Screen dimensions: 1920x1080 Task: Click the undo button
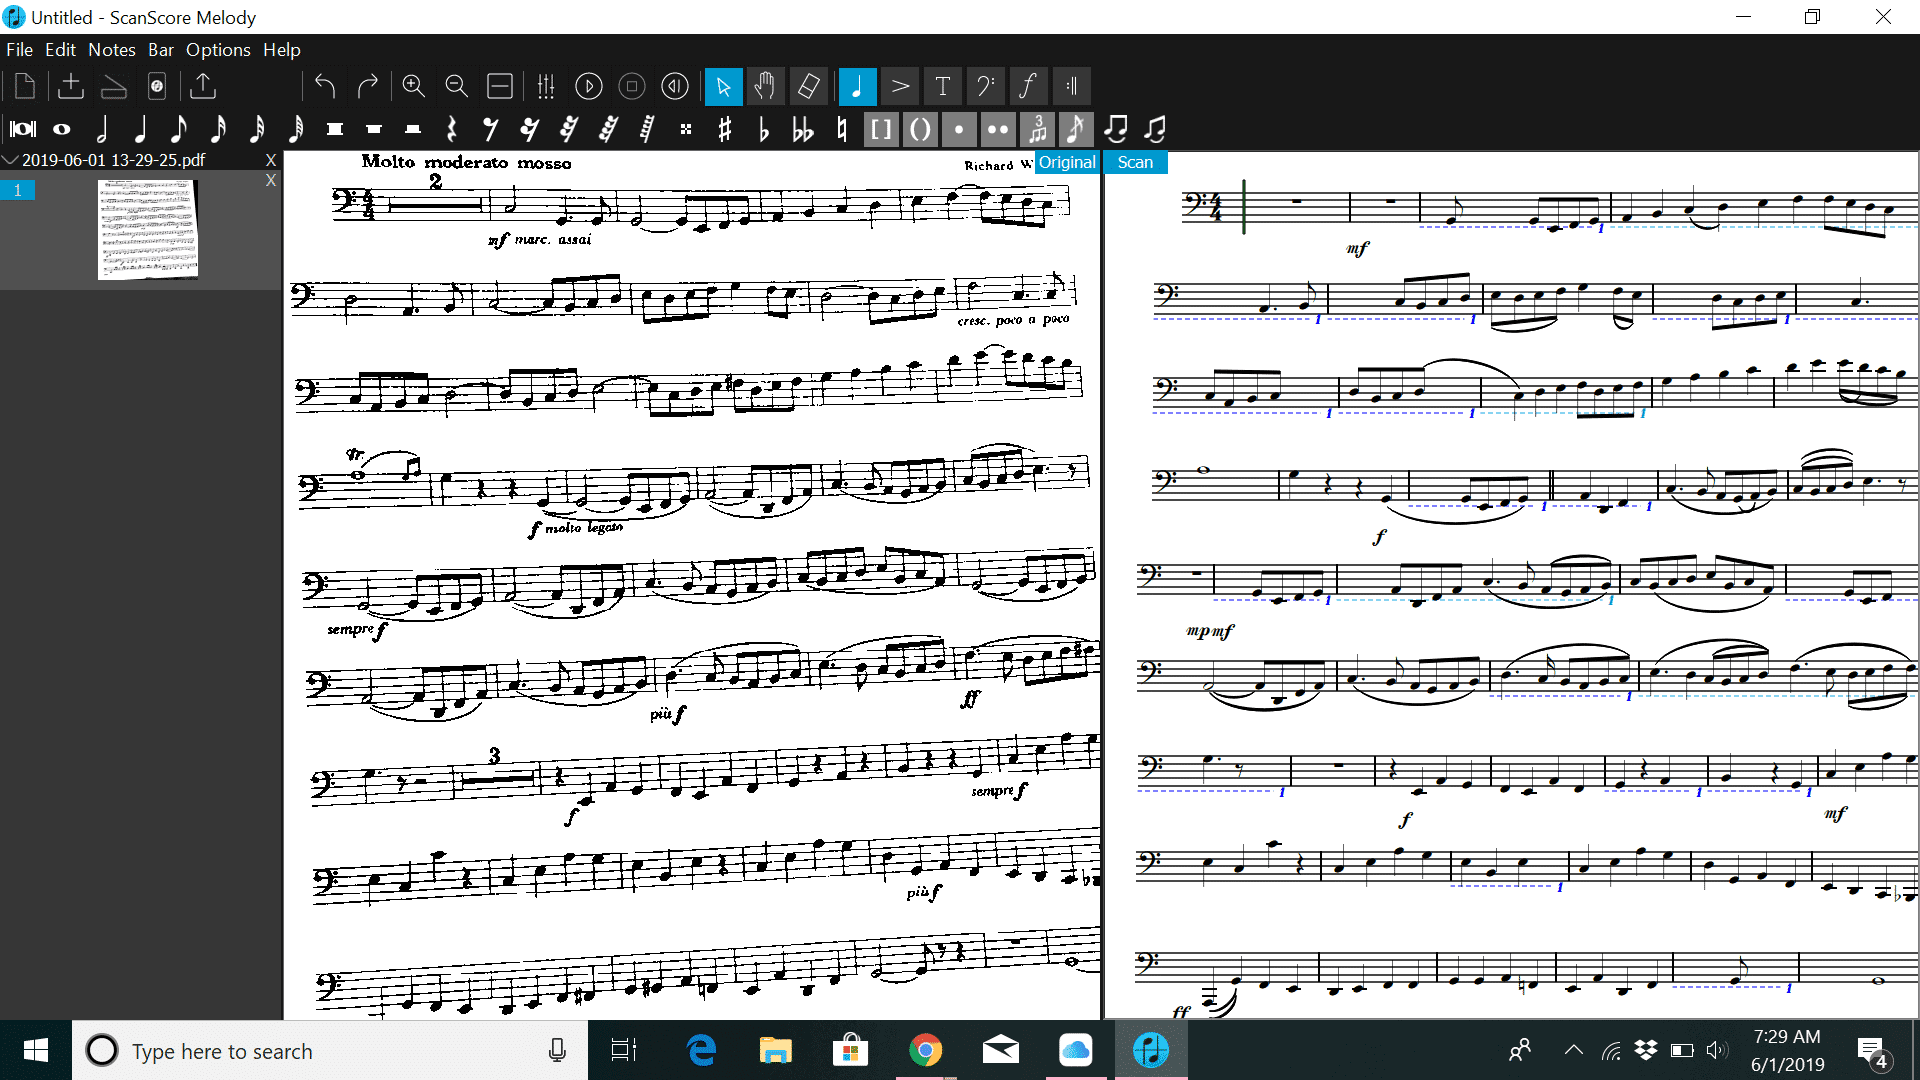point(327,86)
